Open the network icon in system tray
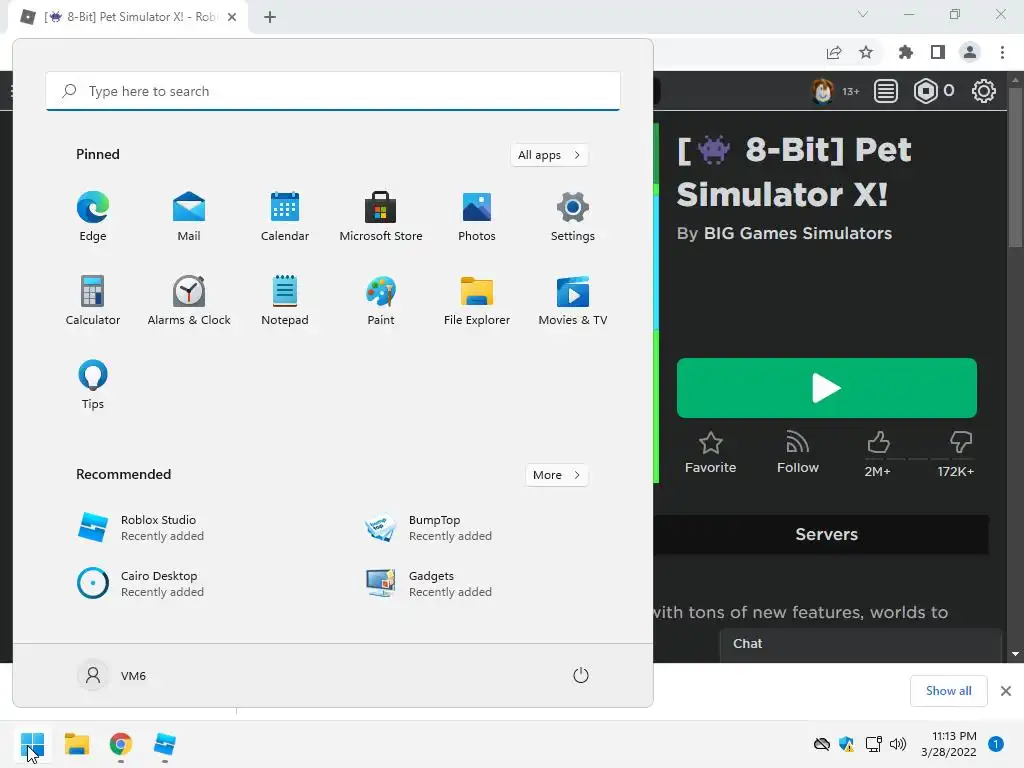The height and width of the screenshot is (768, 1024). click(x=873, y=744)
